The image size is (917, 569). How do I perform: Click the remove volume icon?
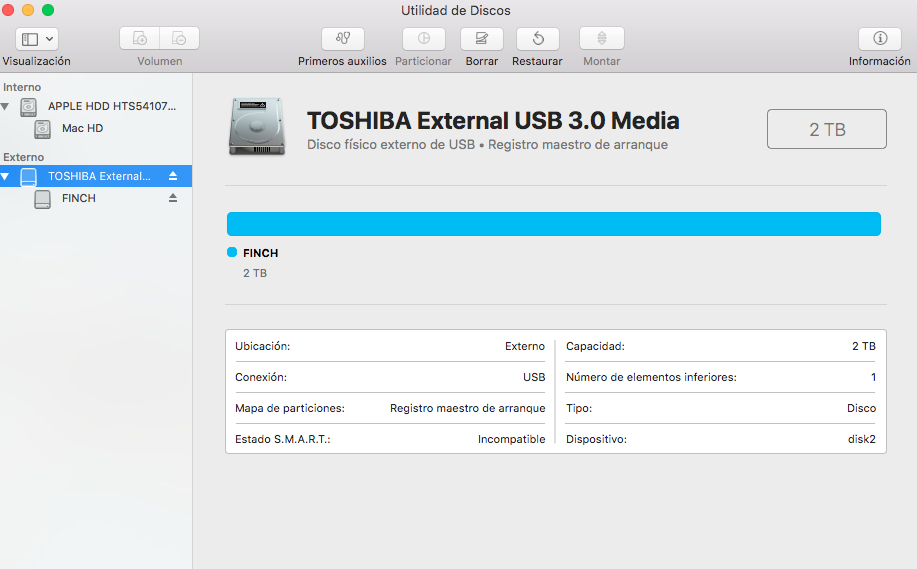[179, 39]
